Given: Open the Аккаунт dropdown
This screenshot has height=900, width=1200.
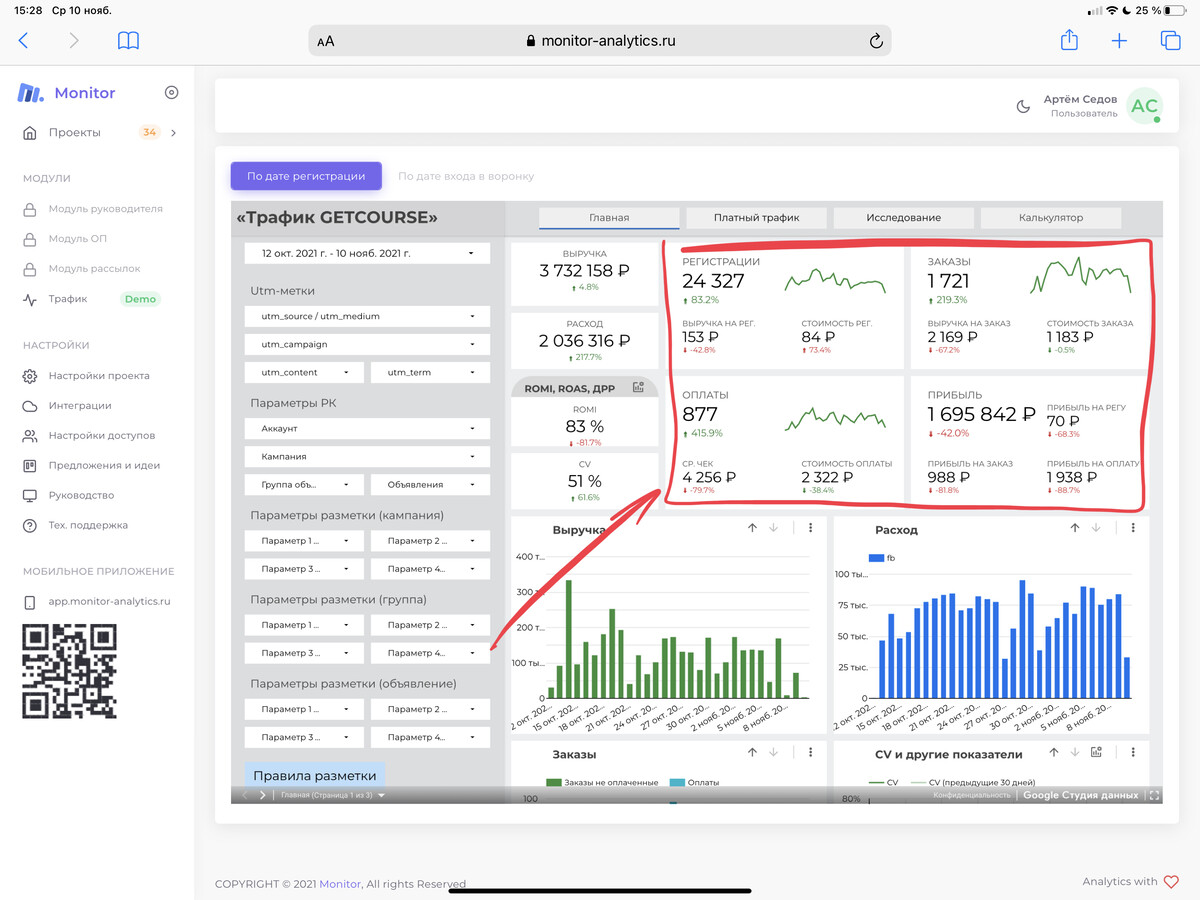Looking at the screenshot, I should point(367,428).
